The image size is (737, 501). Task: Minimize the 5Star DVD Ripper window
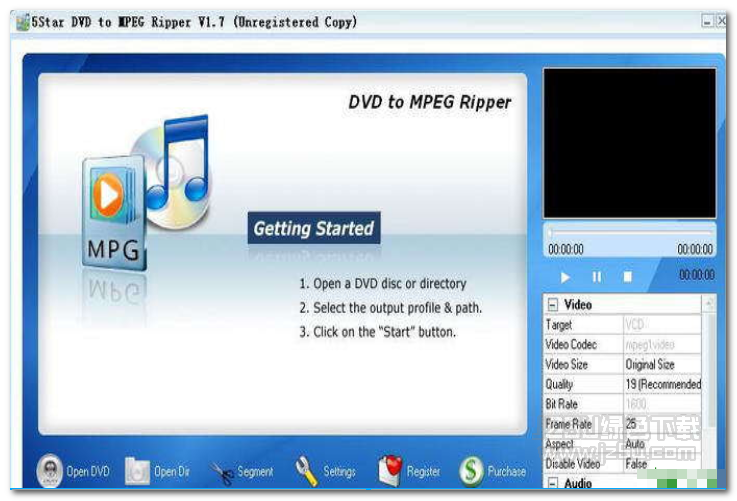coord(707,21)
